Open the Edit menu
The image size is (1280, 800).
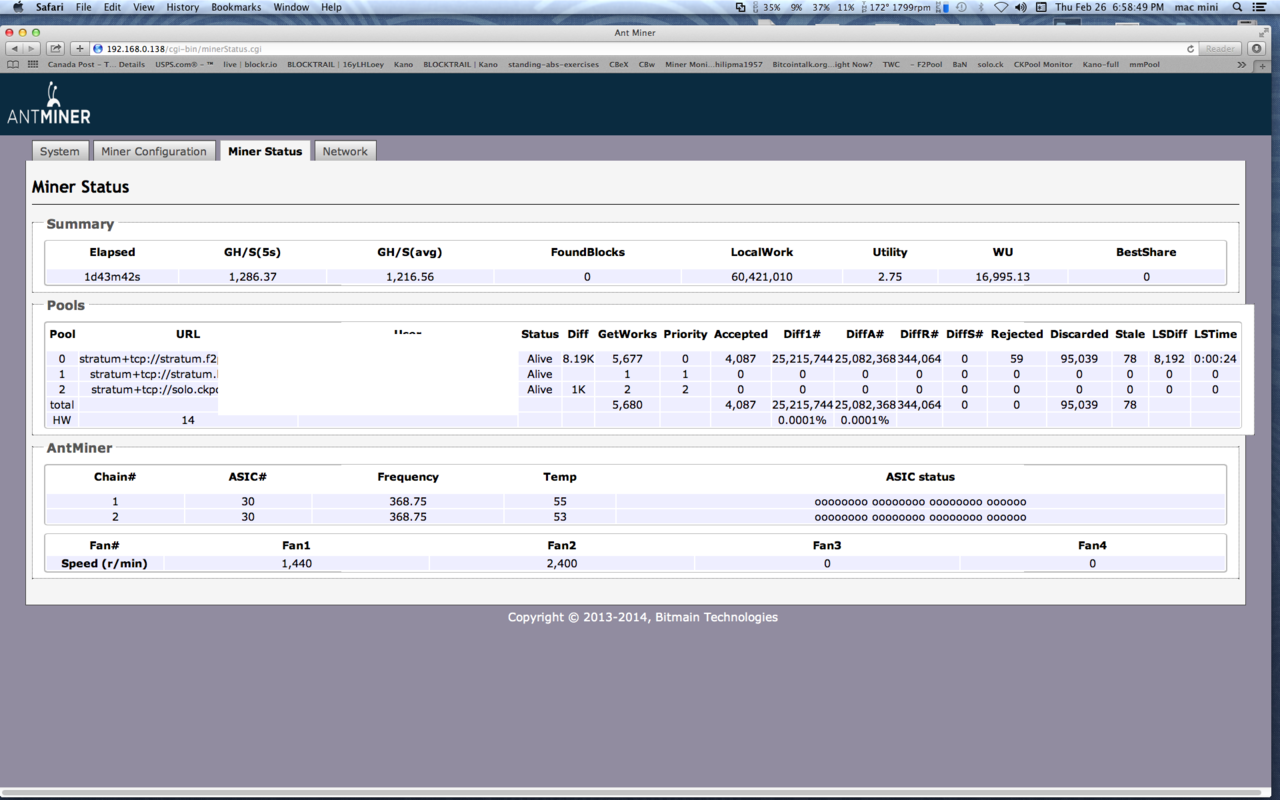[x=112, y=7]
